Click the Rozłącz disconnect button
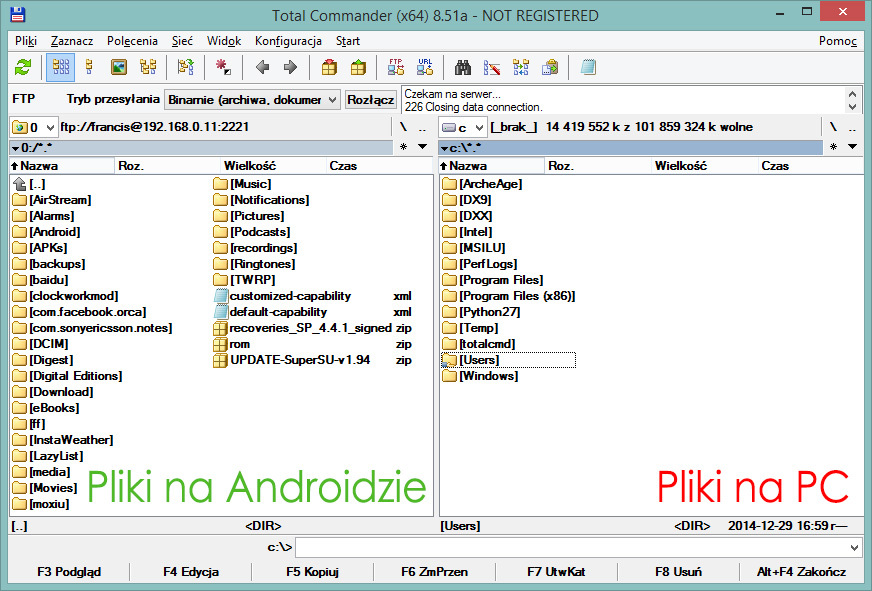Screen dimensions: 872x591 click(x=370, y=100)
